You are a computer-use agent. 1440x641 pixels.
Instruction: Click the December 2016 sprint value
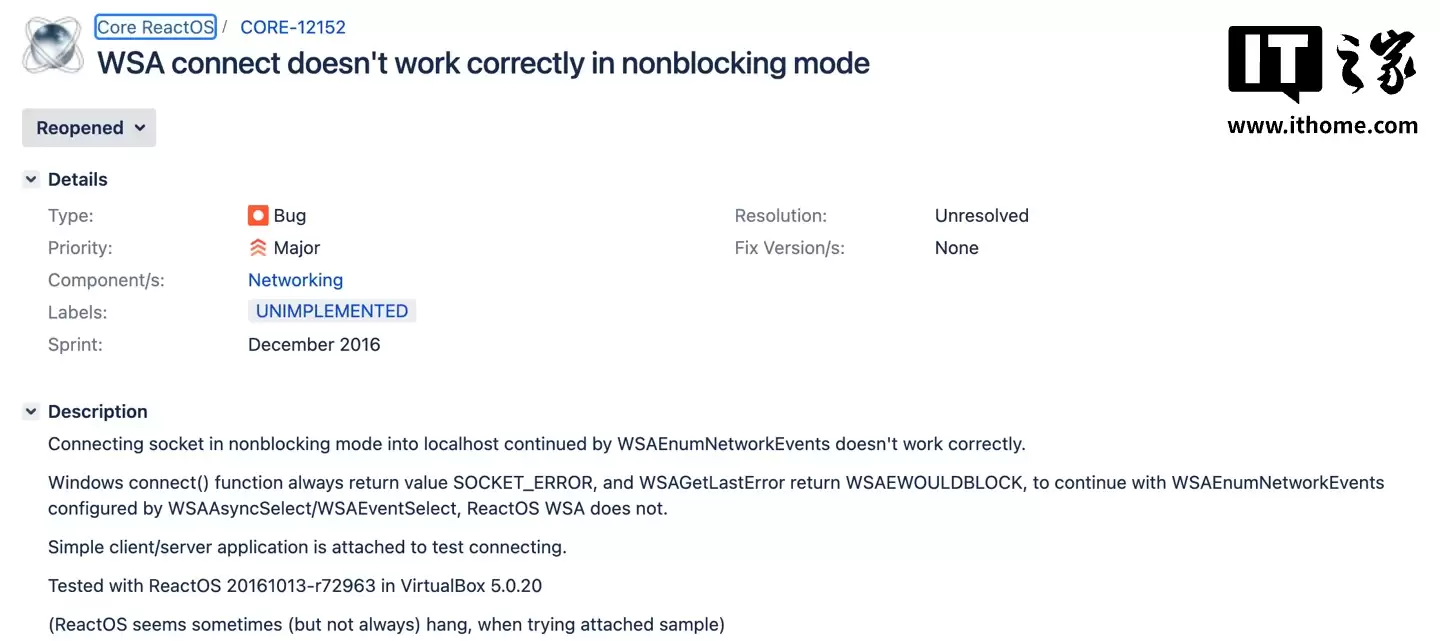[x=314, y=344]
